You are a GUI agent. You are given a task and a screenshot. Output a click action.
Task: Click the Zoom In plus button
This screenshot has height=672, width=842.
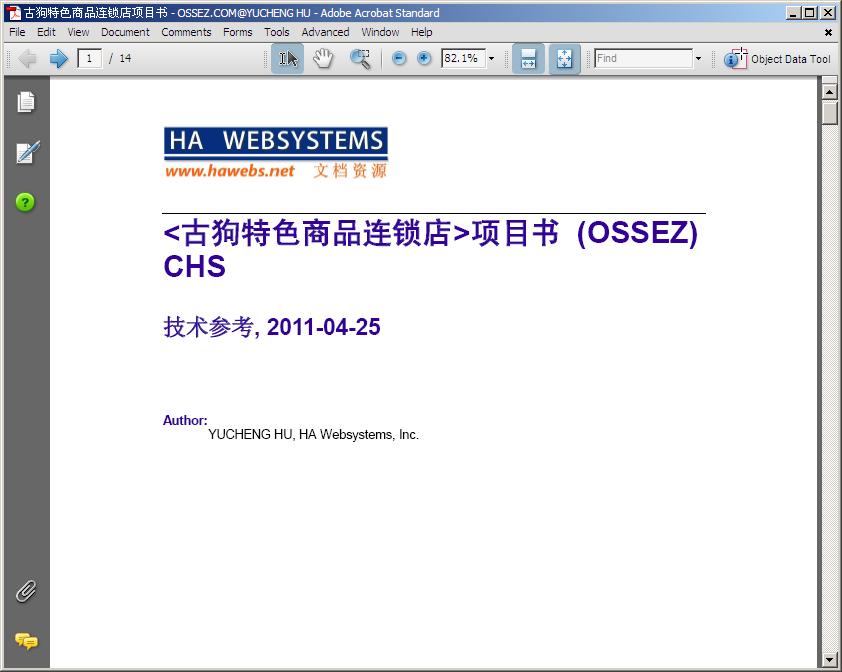424,59
